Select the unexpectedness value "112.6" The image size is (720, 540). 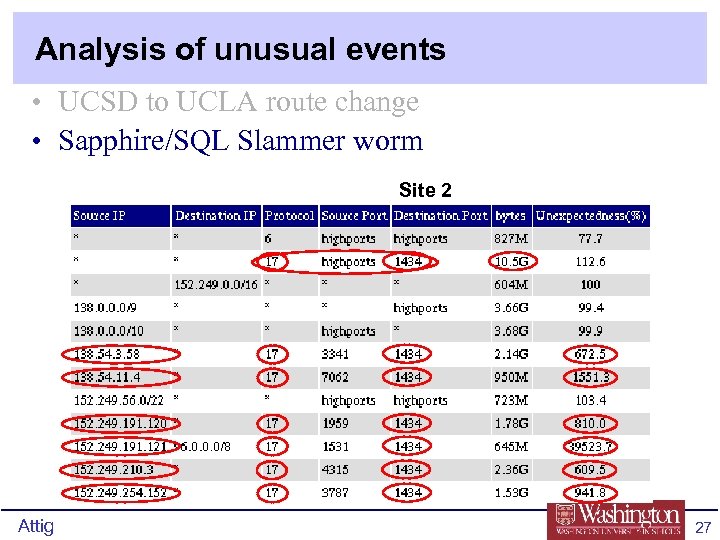(x=591, y=262)
